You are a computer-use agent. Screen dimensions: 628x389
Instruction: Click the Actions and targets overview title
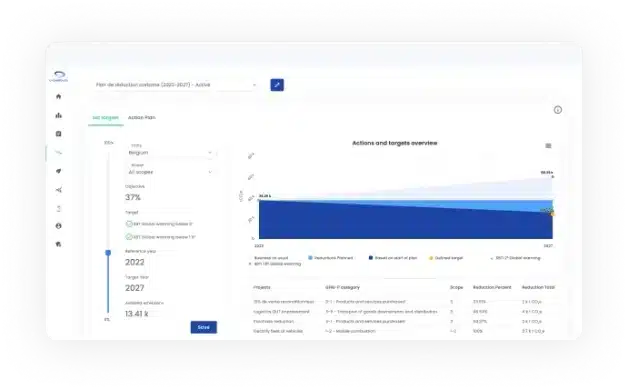tap(395, 143)
